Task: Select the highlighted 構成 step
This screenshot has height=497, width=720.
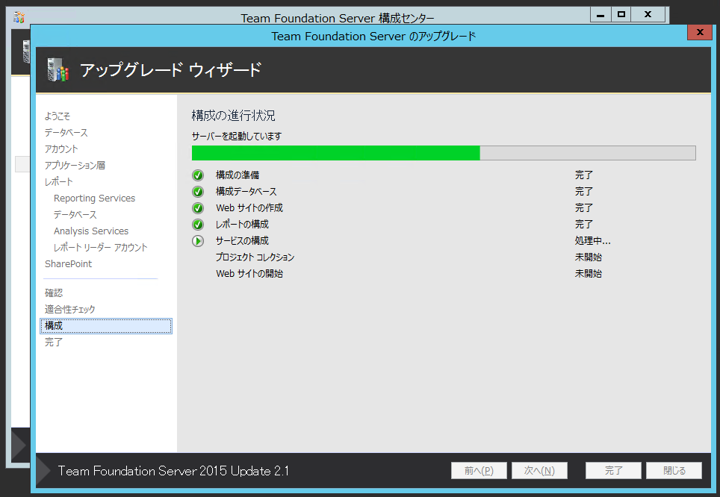Action: coord(106,326)
